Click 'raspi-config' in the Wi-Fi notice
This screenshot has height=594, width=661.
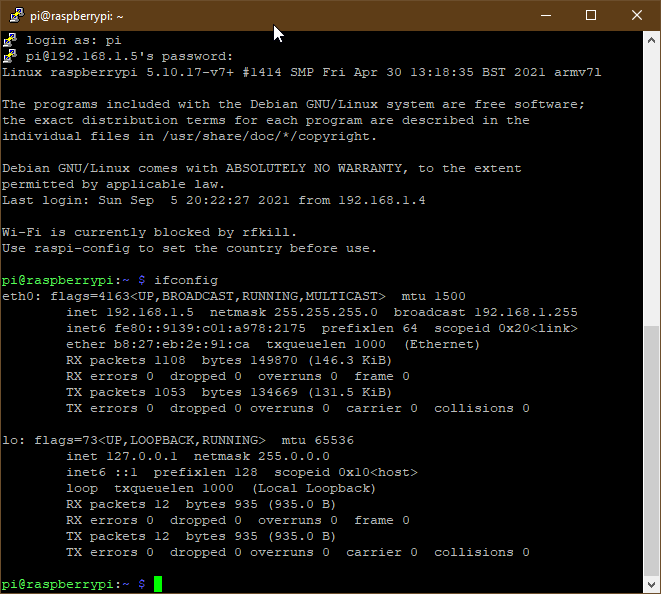tap(82, 248)
